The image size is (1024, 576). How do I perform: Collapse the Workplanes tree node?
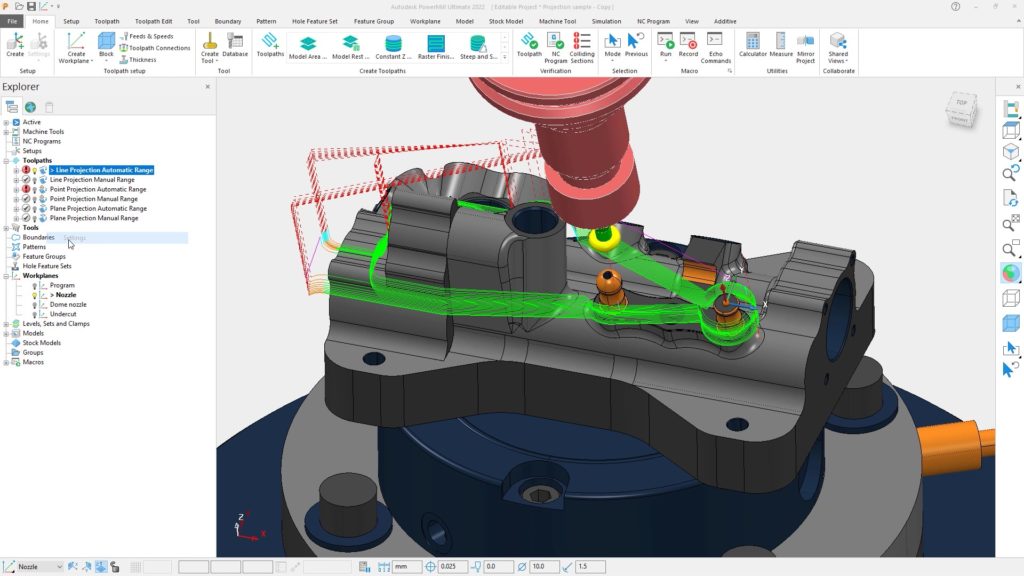[x=7, y=276]
